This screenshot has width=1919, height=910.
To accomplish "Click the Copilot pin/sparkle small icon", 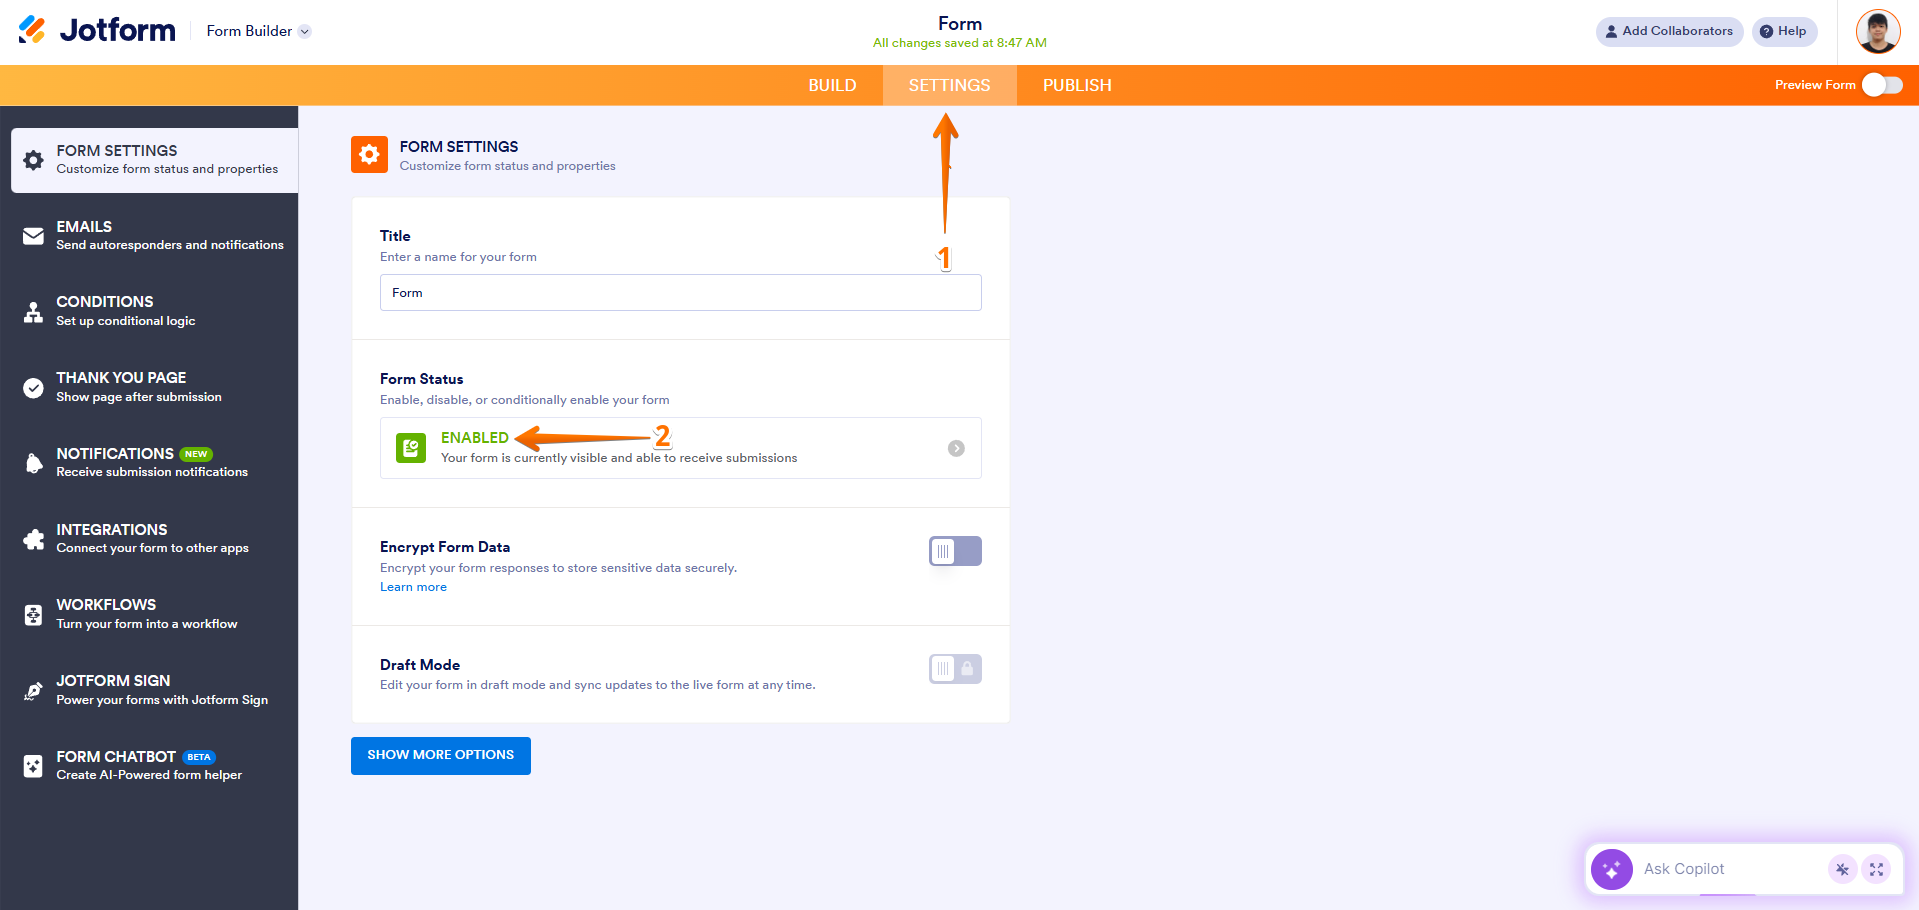I will [x=1842, y=869].
